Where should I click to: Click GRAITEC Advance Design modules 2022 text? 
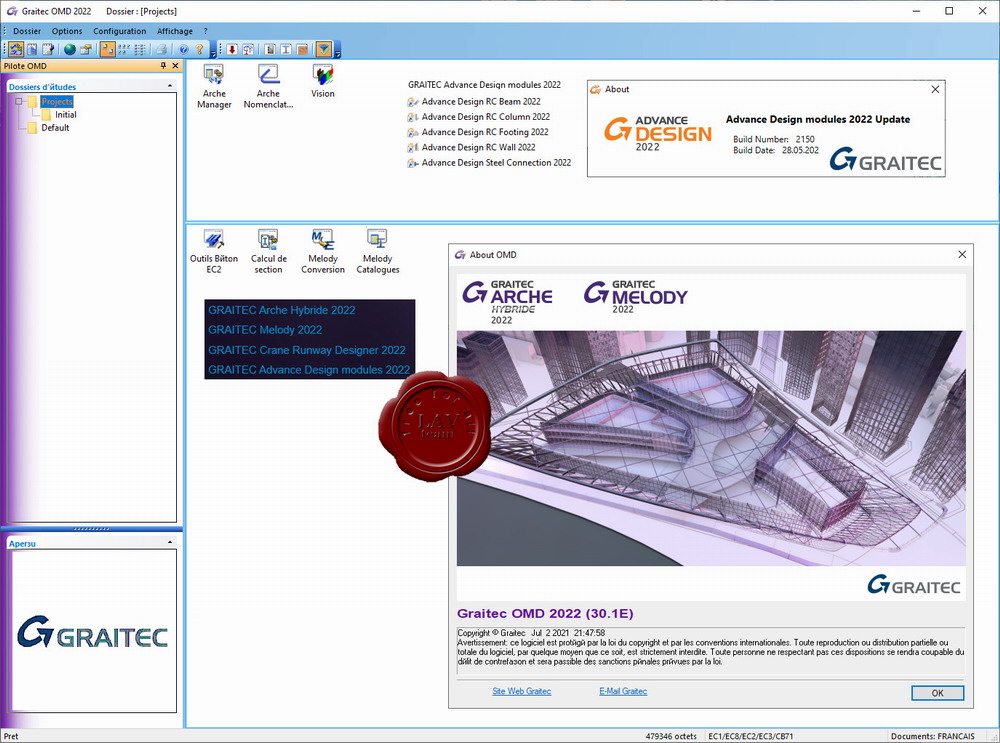(309, 369)
